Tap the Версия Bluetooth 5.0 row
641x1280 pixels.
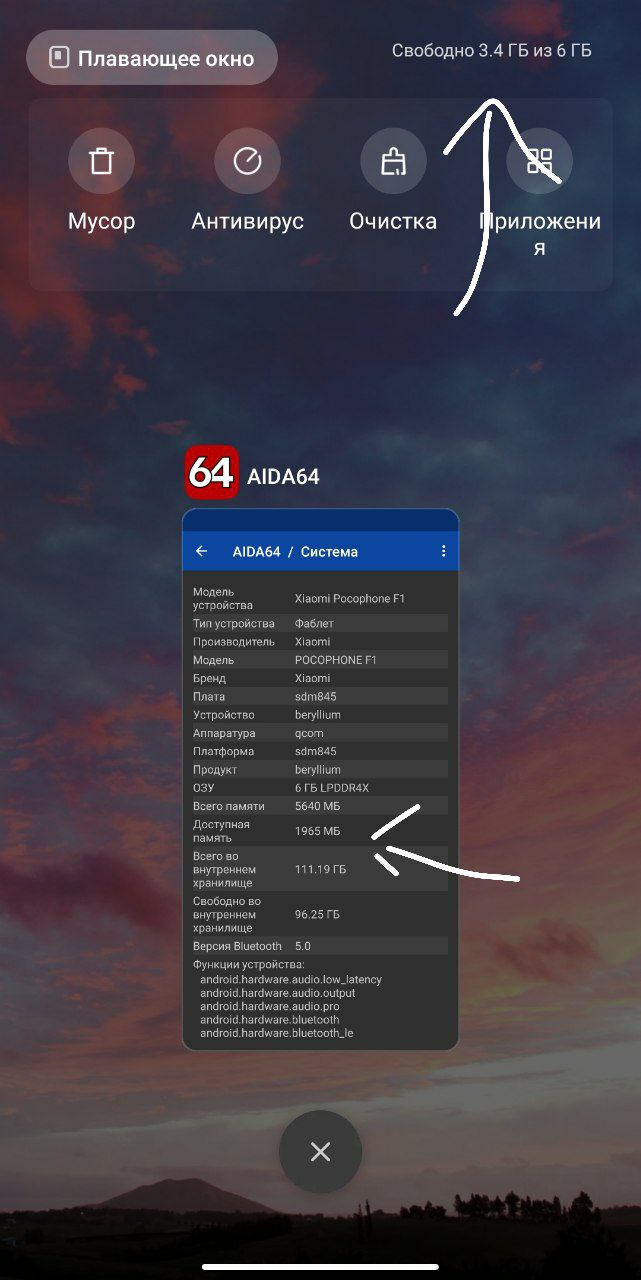pyautogui.click(x=320, y=946)
